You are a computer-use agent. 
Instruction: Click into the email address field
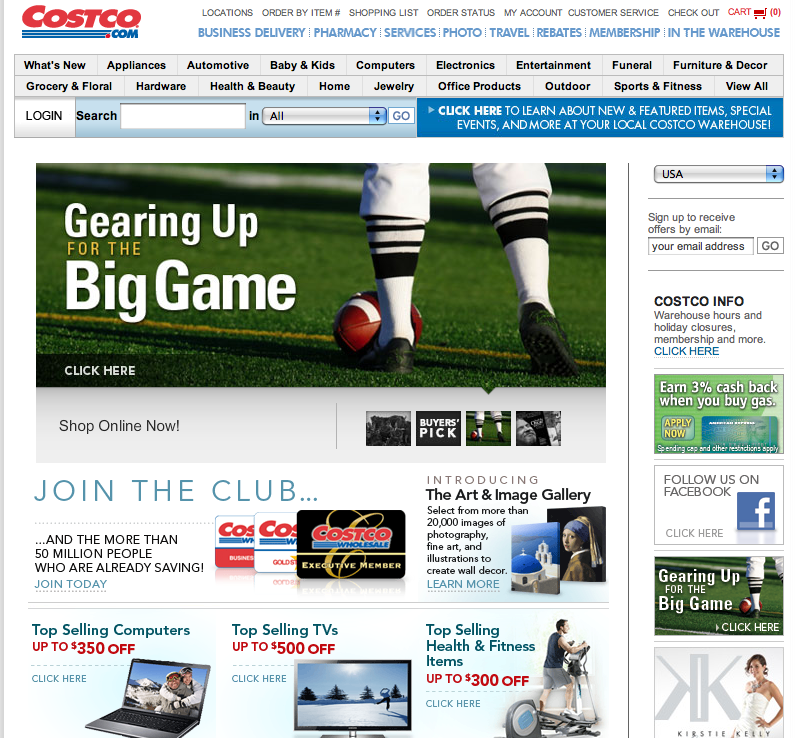(x=700, y=246)
